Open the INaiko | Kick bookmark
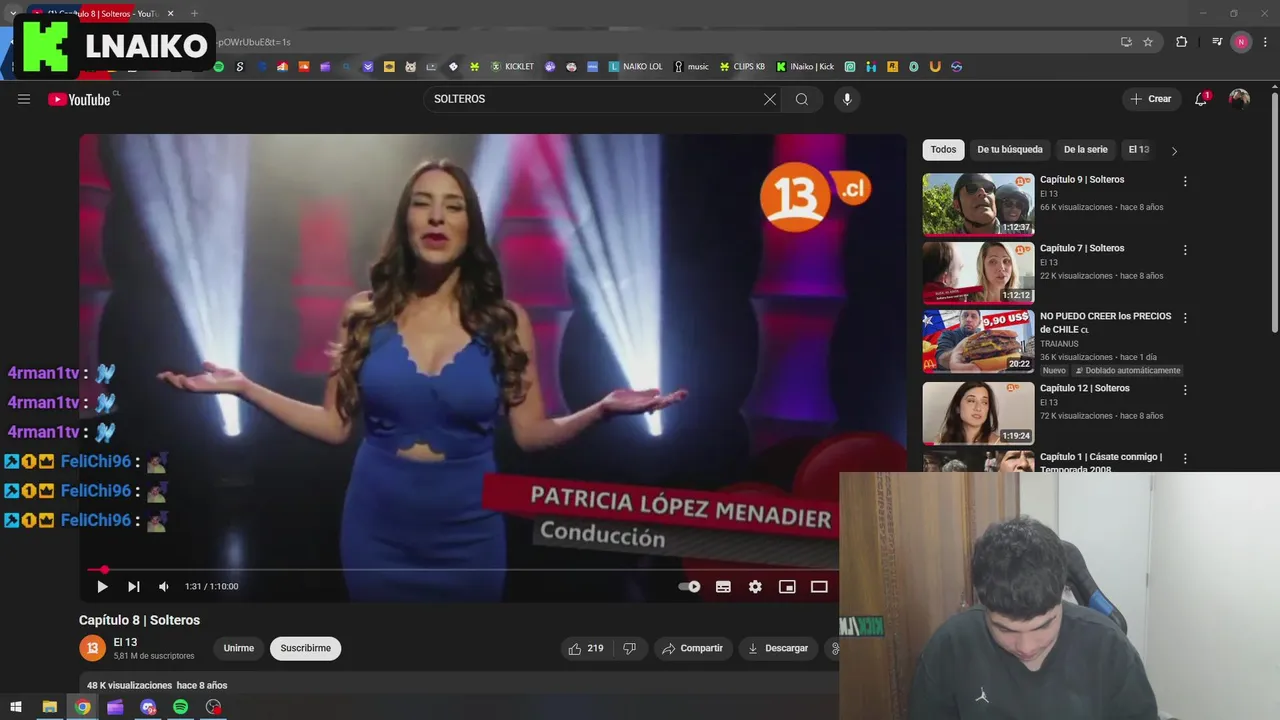Viewport: 1280px width, 720px height. (805, 67)
